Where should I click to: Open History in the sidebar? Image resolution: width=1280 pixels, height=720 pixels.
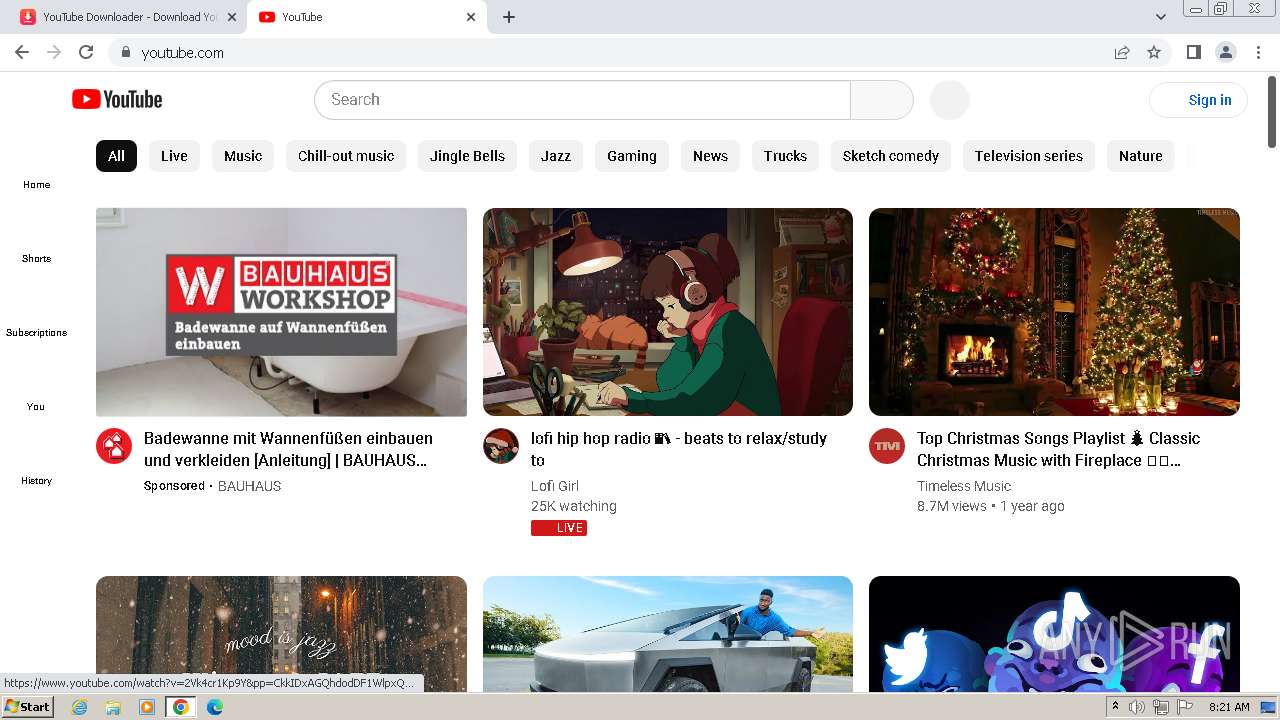click(36, 480)
